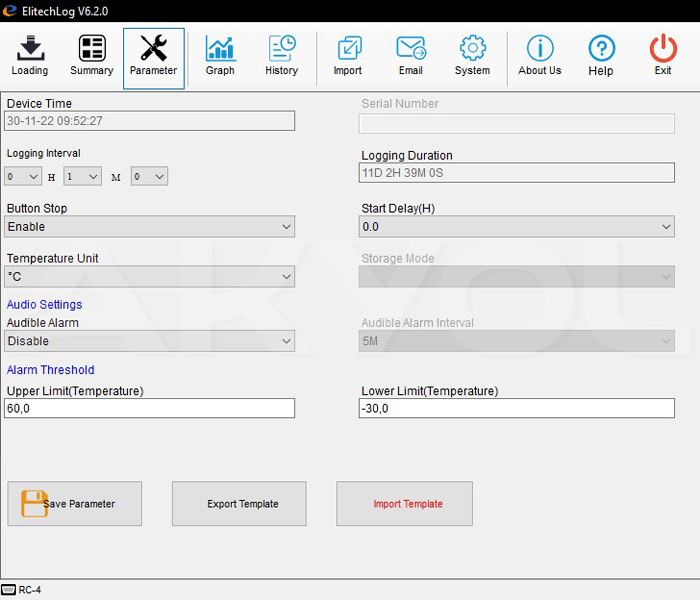Expand the Temperature Unit dropdown

150,276
